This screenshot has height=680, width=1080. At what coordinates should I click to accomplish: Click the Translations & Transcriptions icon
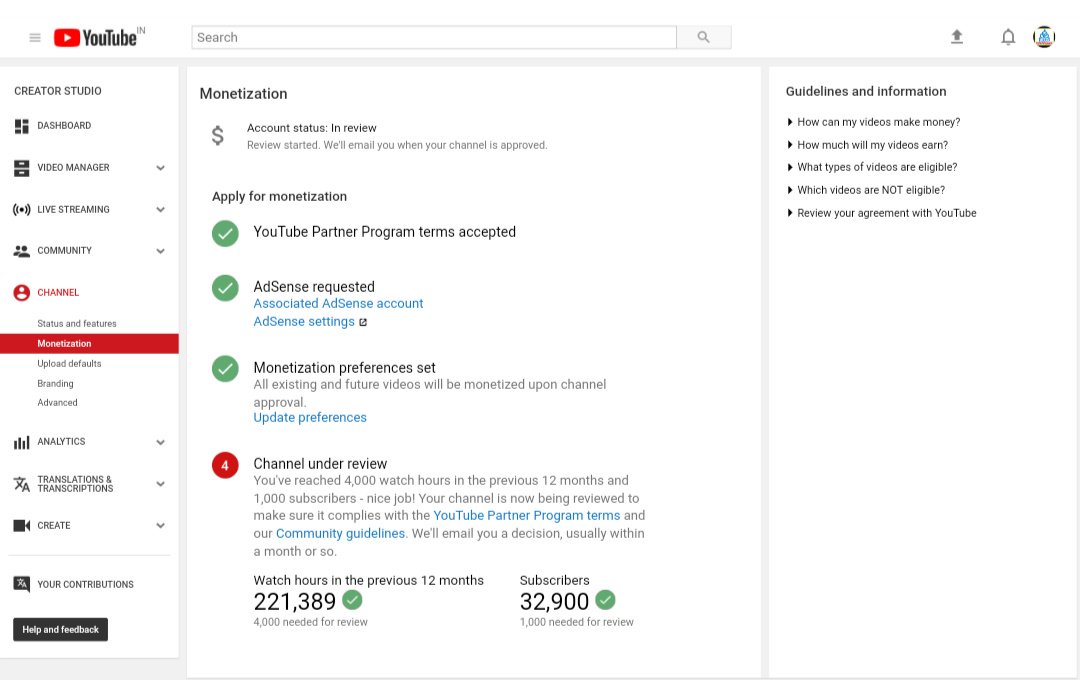[21, 484]
